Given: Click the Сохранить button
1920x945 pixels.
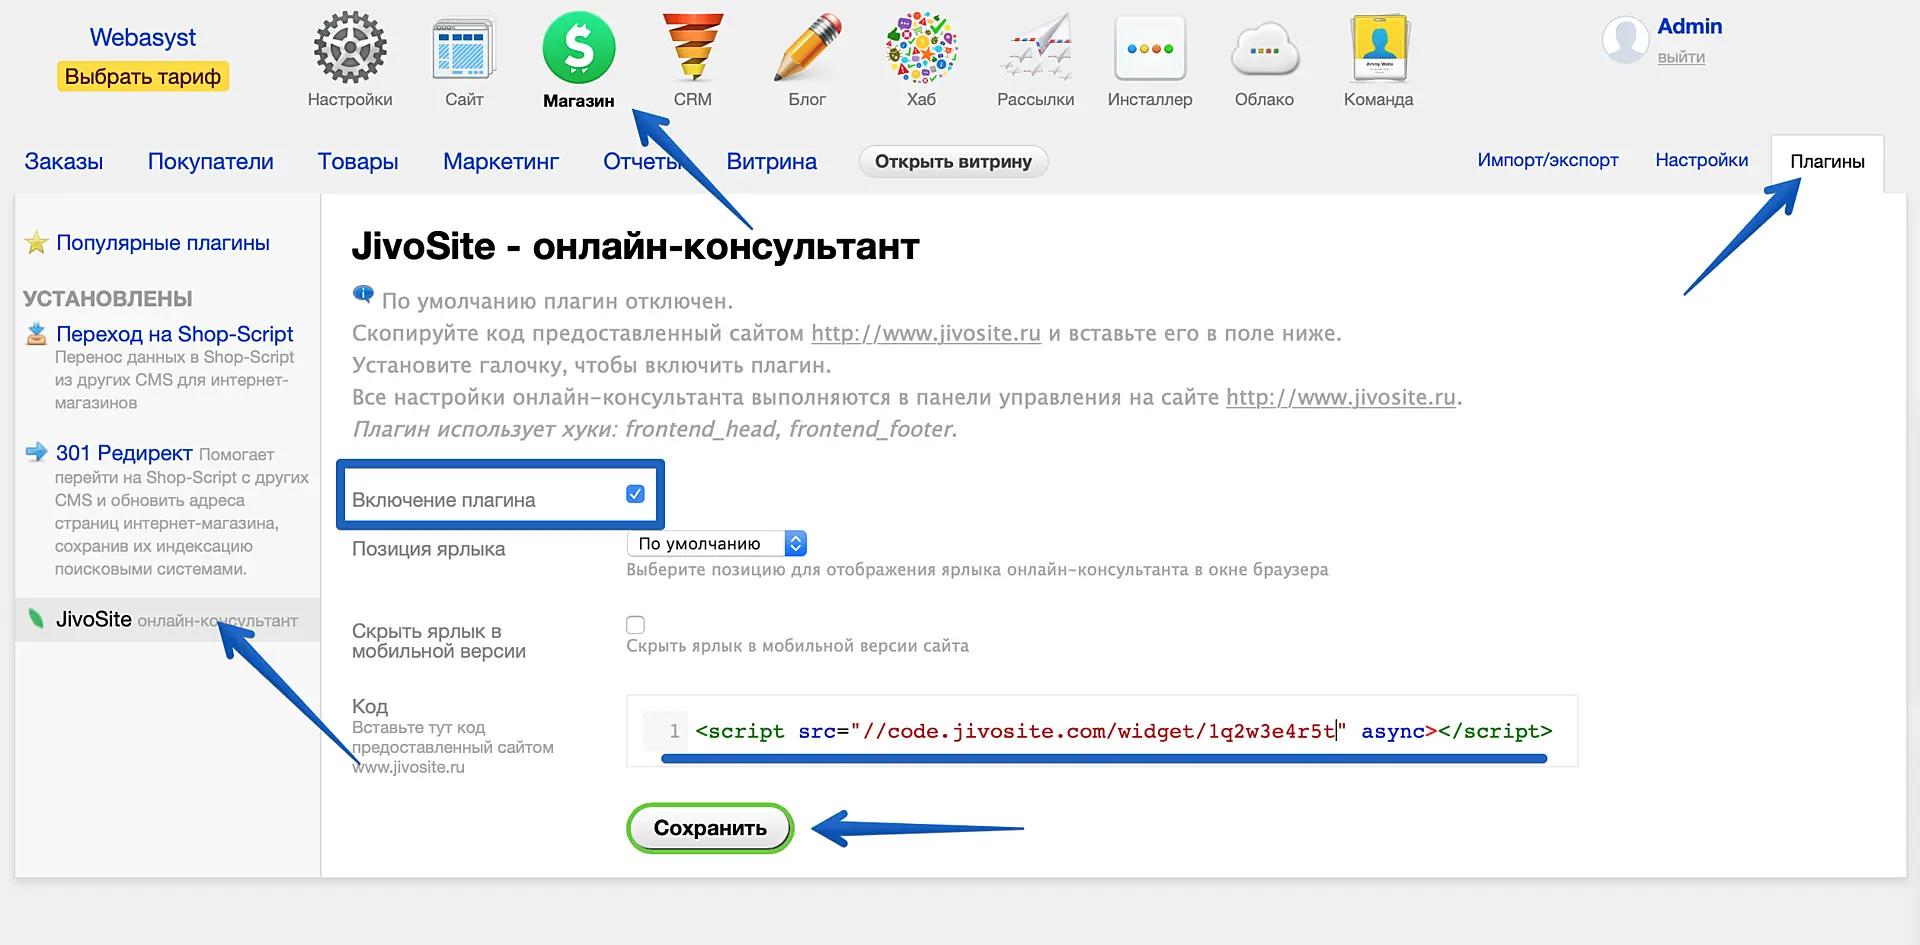Looking at the screenshot, I should 710,828.
